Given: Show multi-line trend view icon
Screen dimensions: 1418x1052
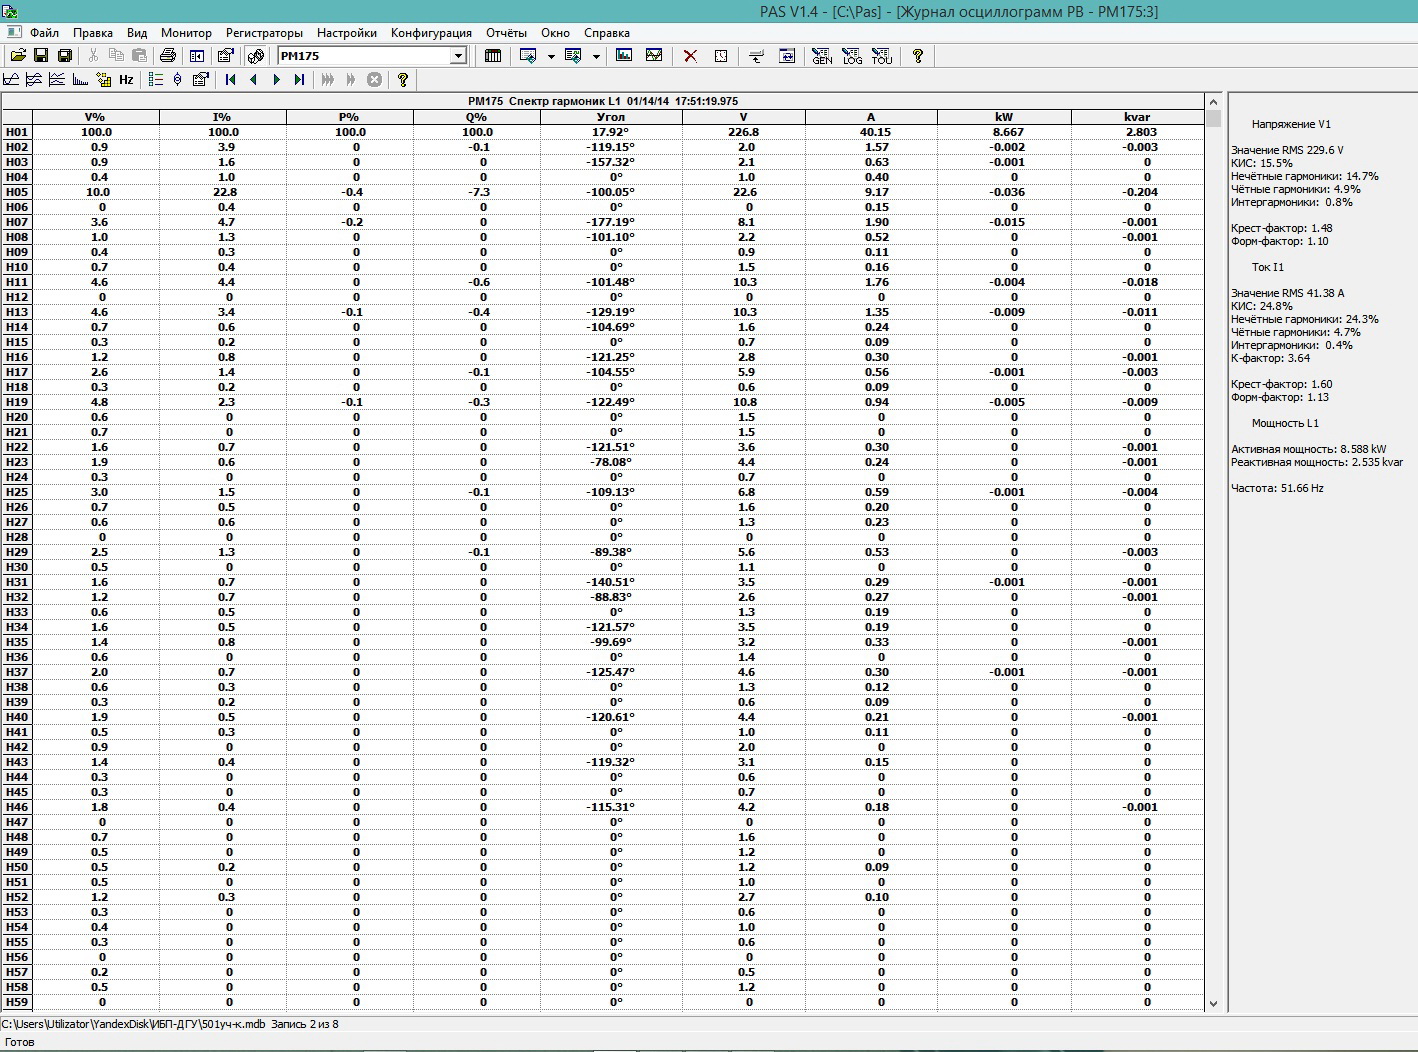Looking at the screenshot, I should (57, 80).
